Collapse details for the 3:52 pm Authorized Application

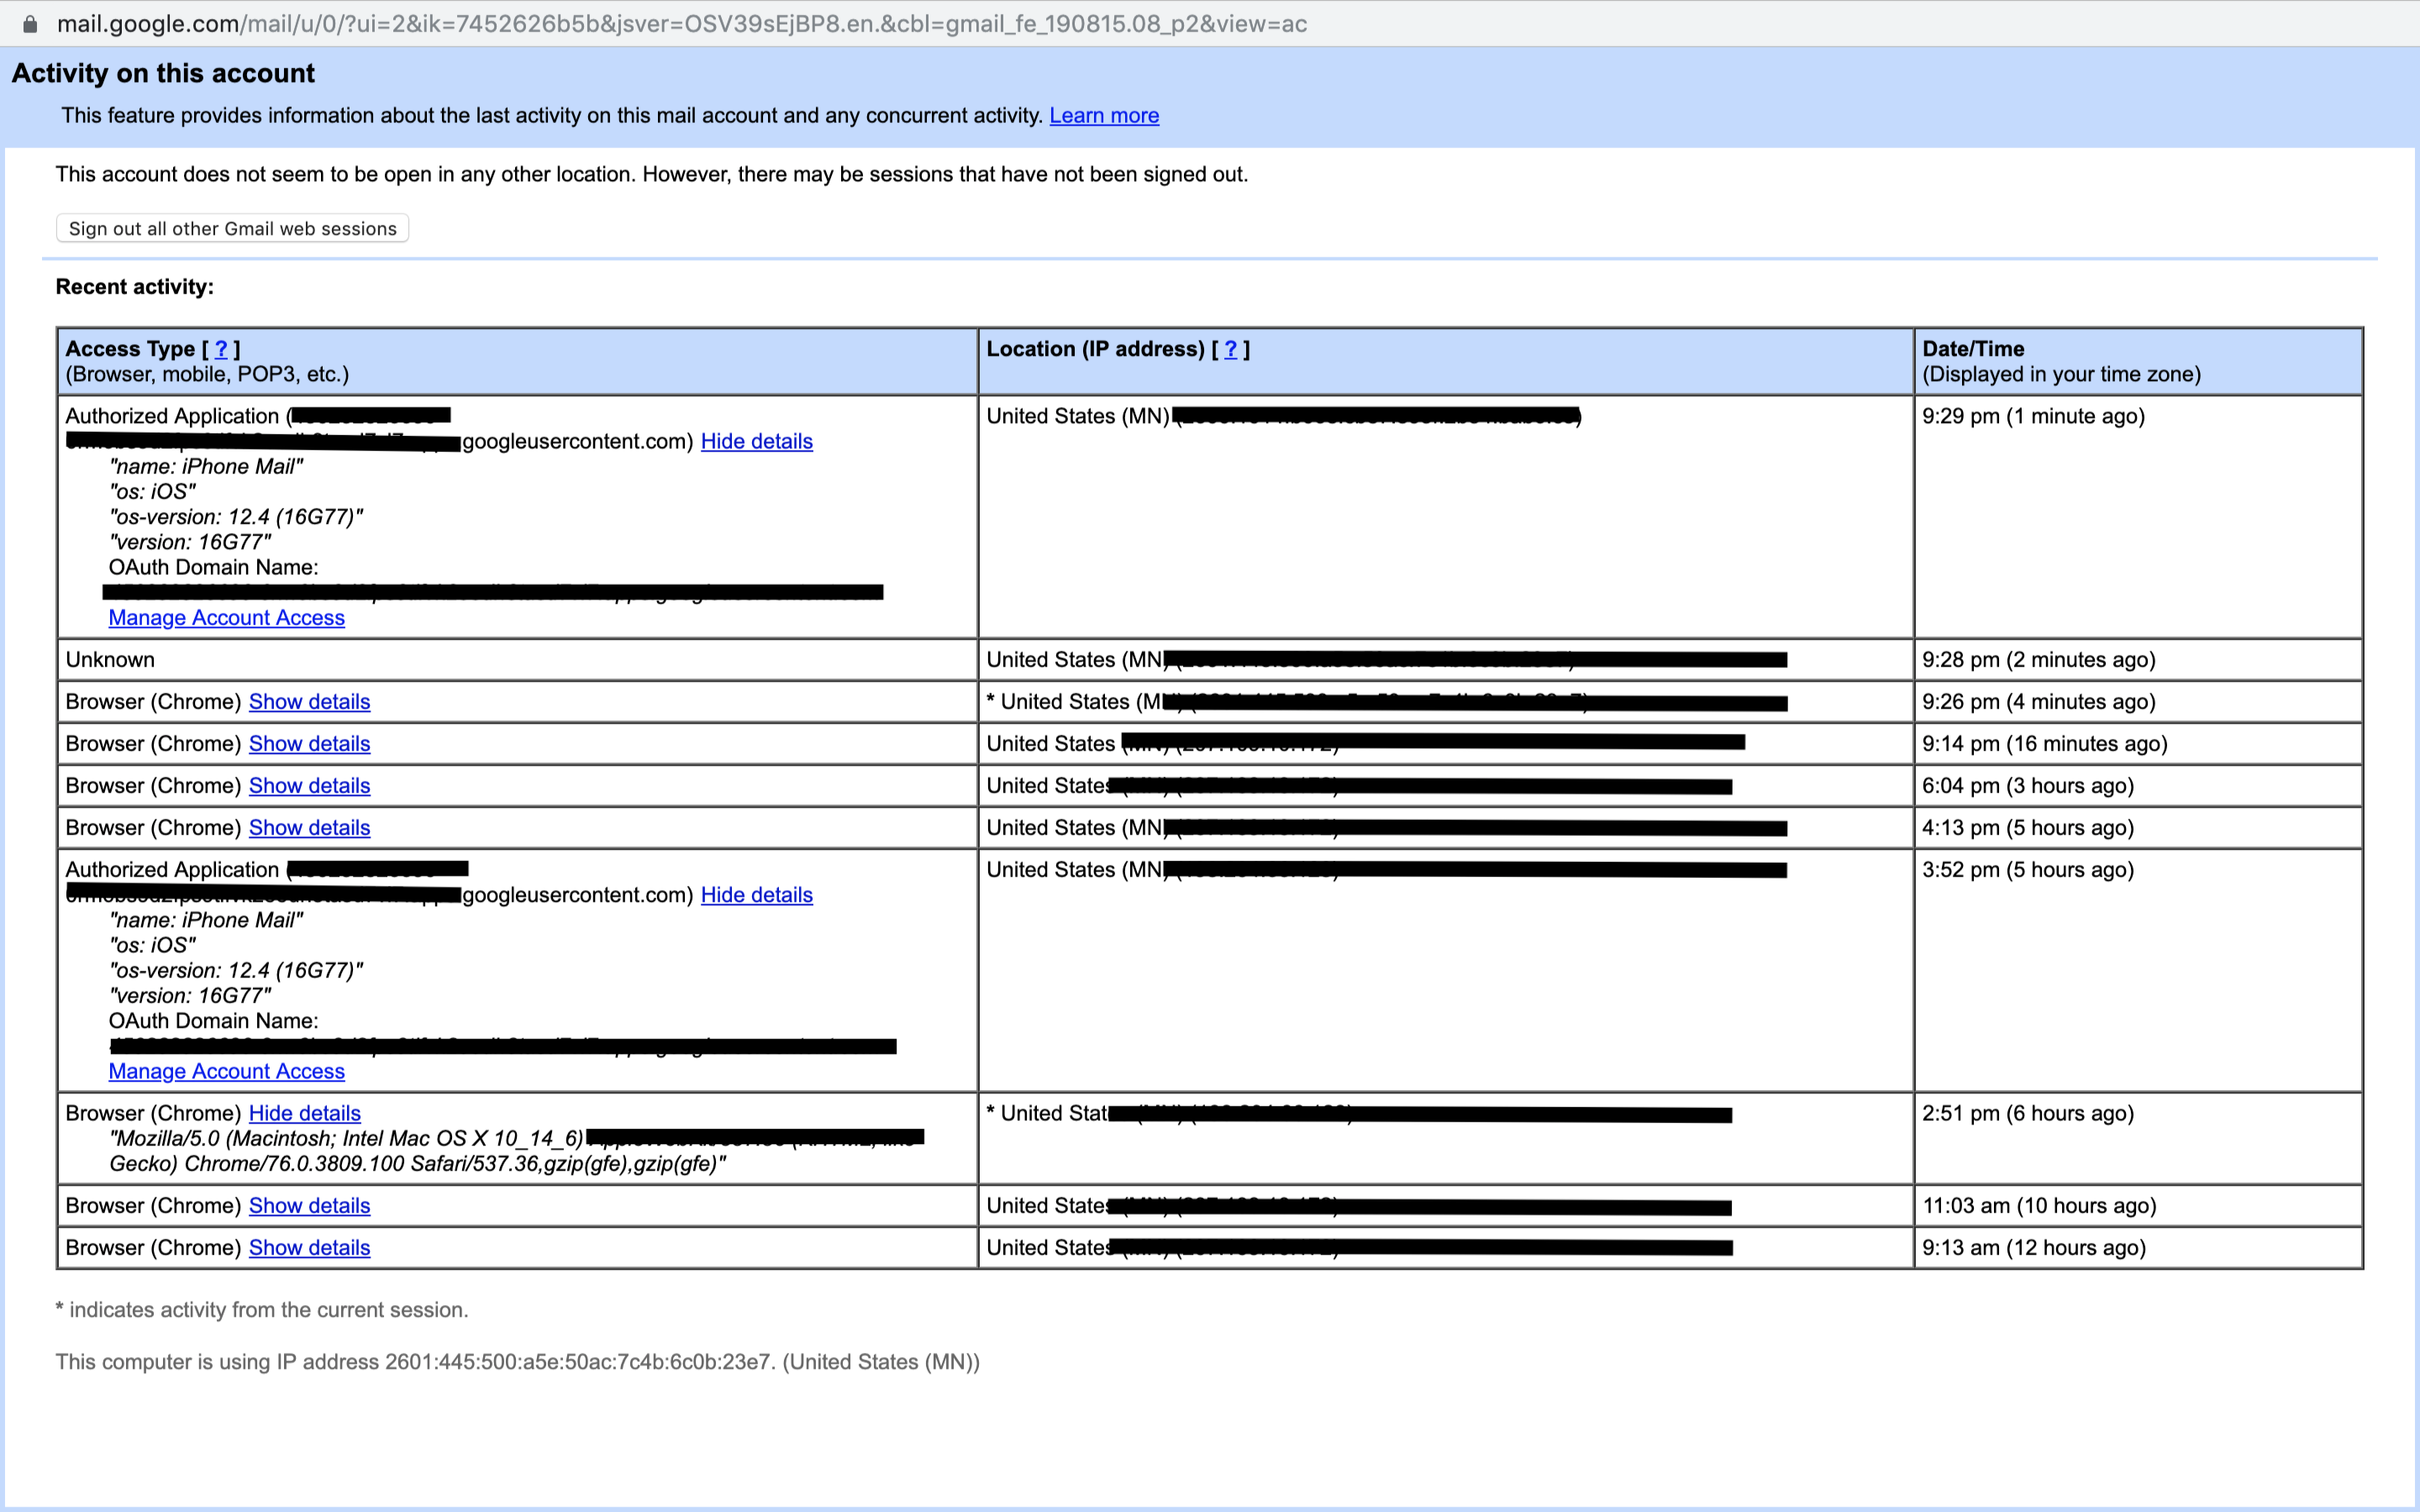(x=757, y=895)
